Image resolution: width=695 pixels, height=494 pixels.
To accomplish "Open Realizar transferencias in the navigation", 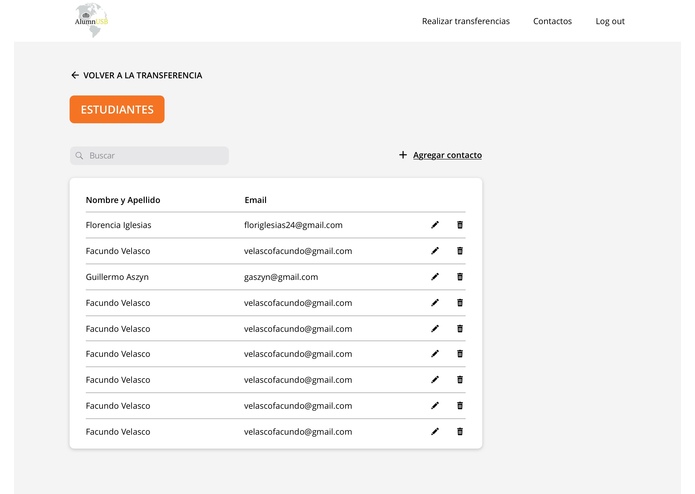I will [465, 21].
